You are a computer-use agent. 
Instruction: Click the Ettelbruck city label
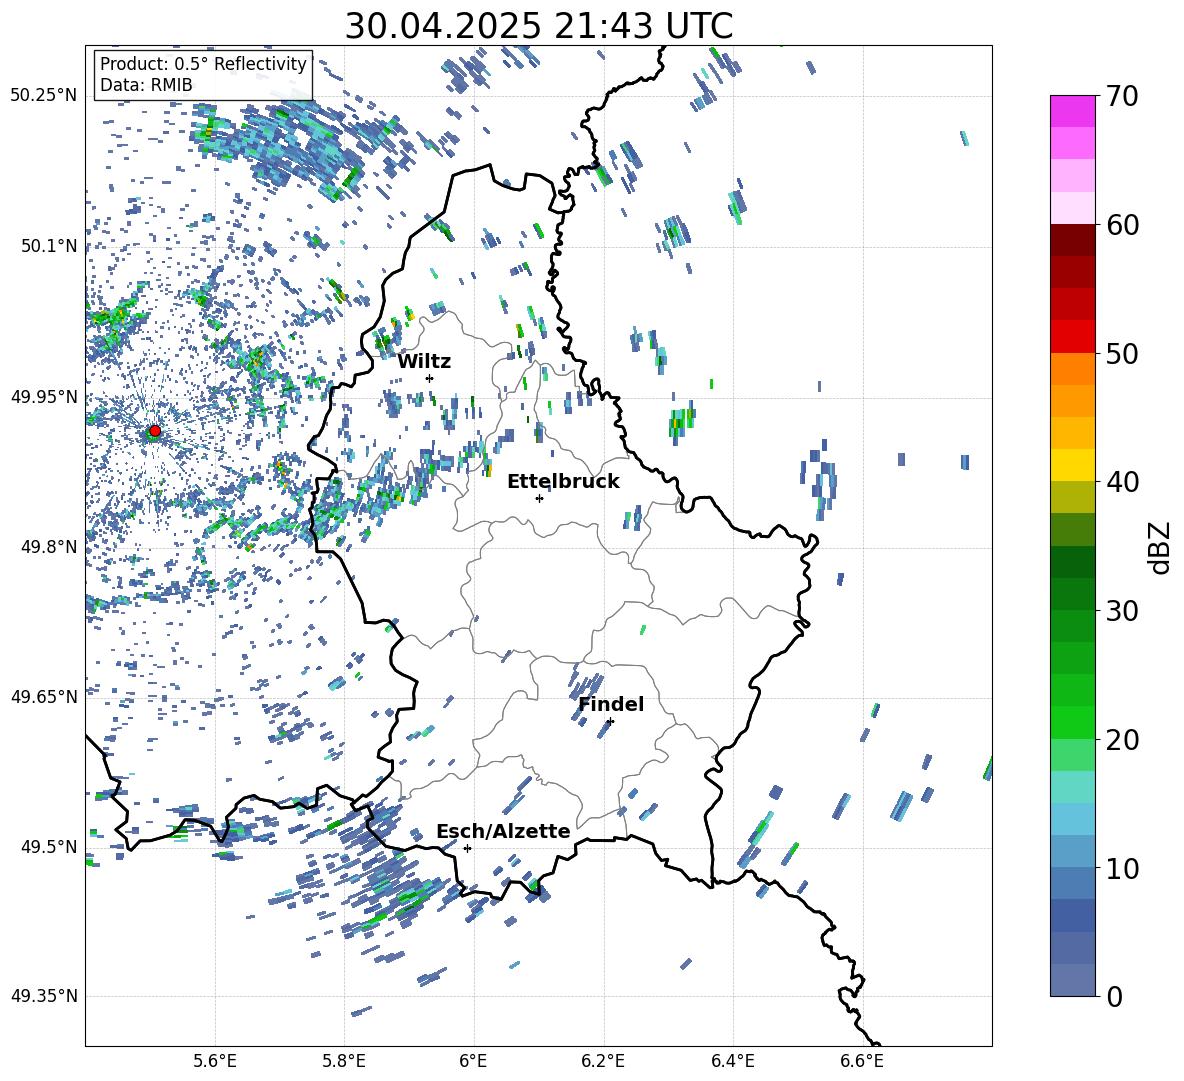563,482
